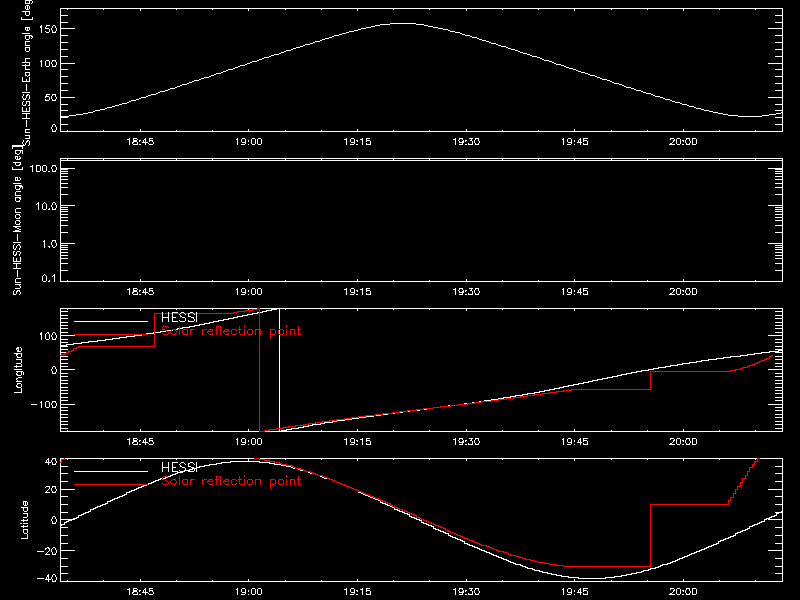Click the 19:15 time label under the Earth angle plot
This screenshot has height=600, width=800.
point(358,142)
